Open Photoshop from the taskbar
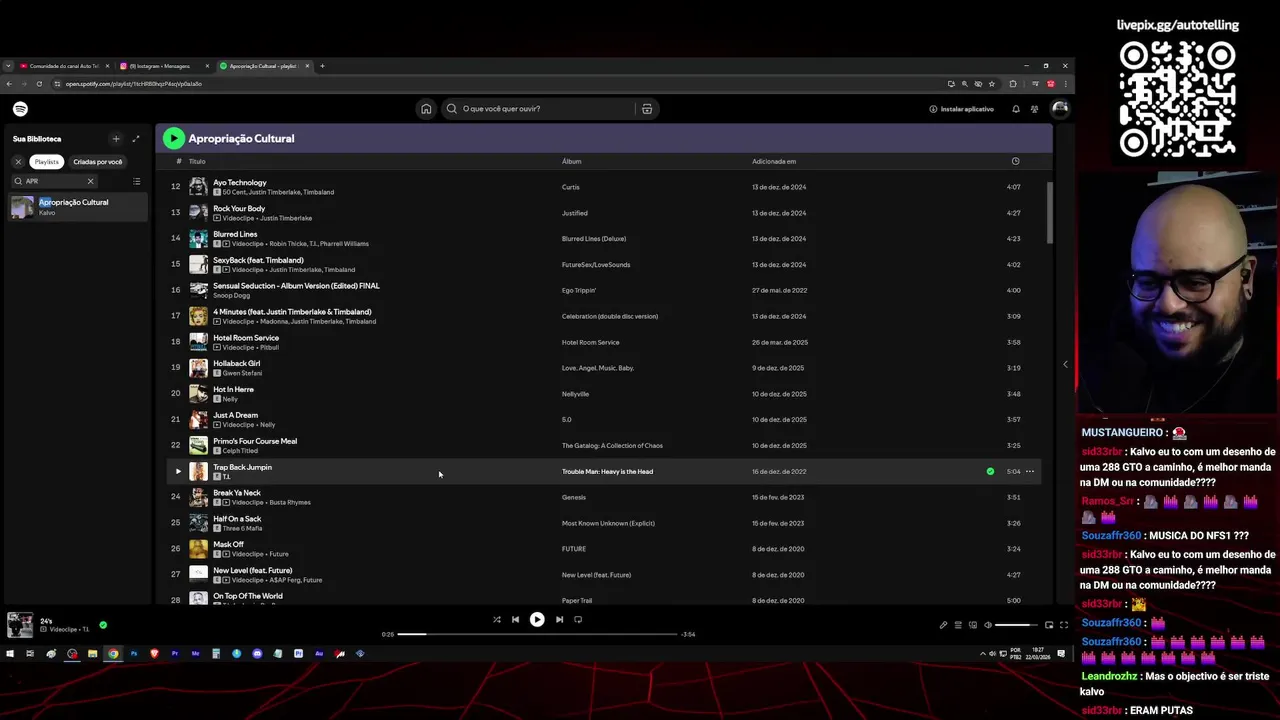 pos(134,653)
